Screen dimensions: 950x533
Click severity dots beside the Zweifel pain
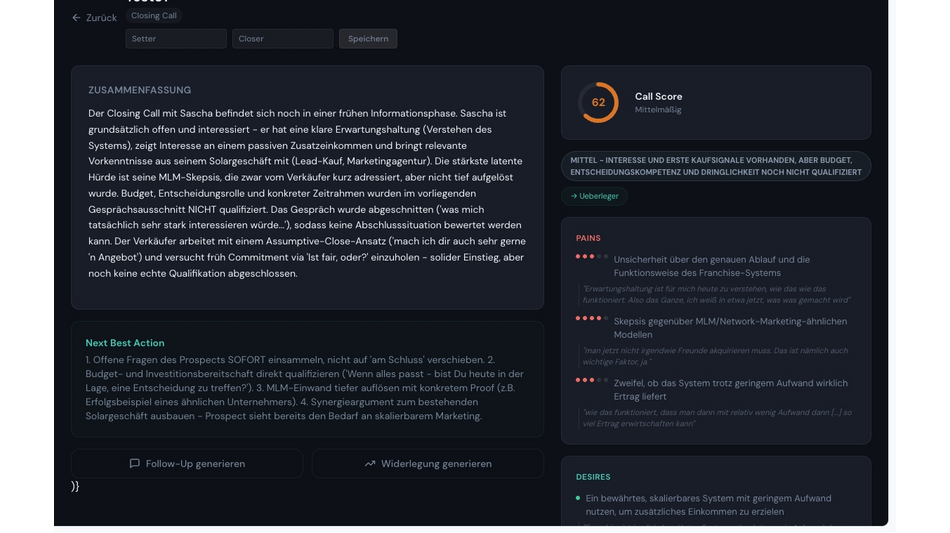point(591,380)
